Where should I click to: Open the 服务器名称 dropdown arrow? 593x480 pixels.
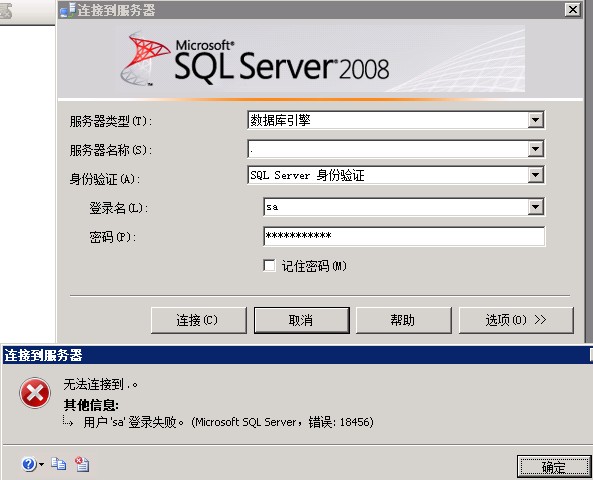535,149
